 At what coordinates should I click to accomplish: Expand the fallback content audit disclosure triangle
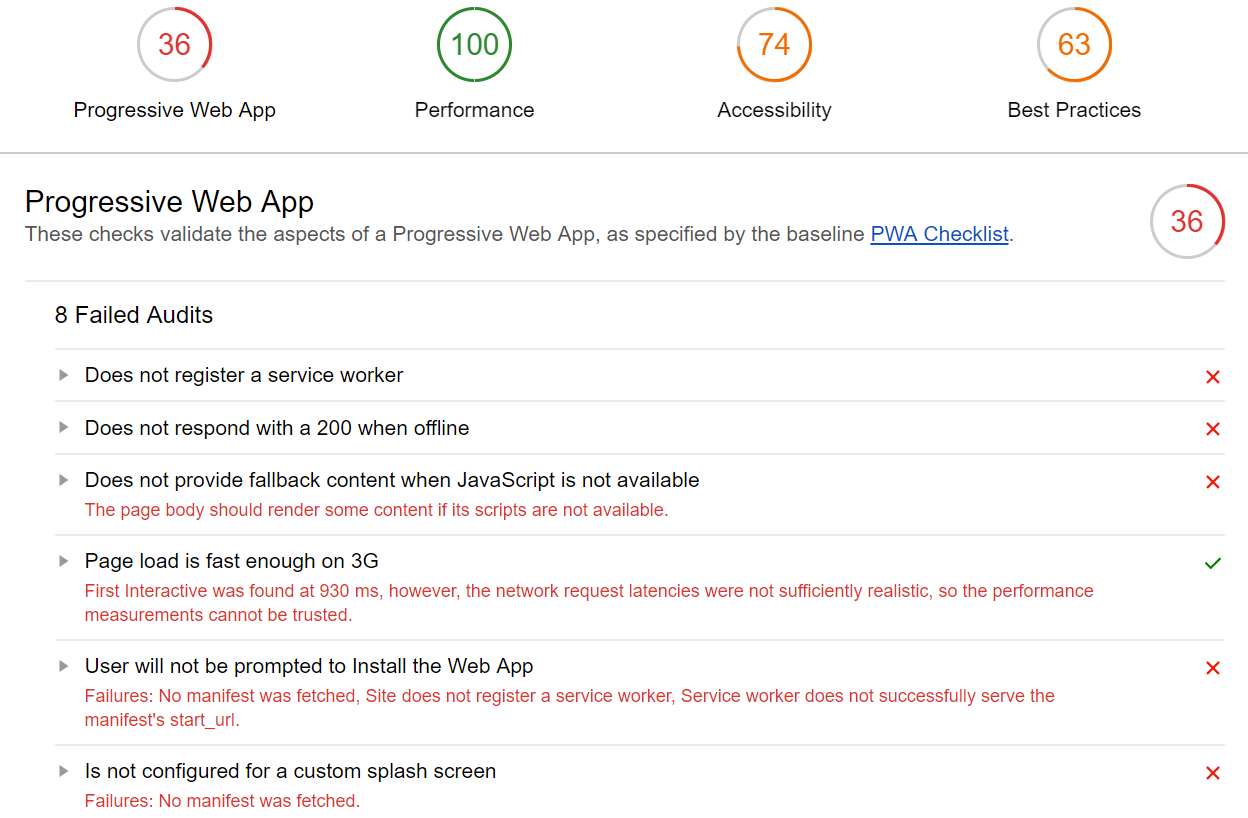[64, 480]
